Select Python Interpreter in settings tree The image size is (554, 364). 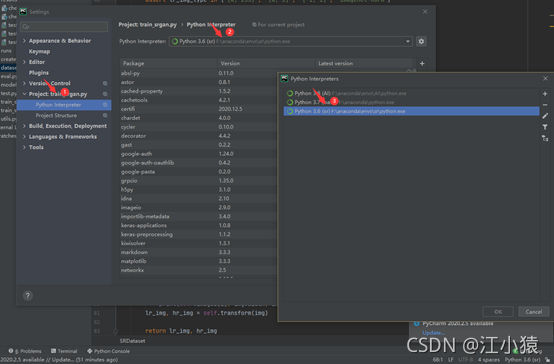[x=64, y=105]
